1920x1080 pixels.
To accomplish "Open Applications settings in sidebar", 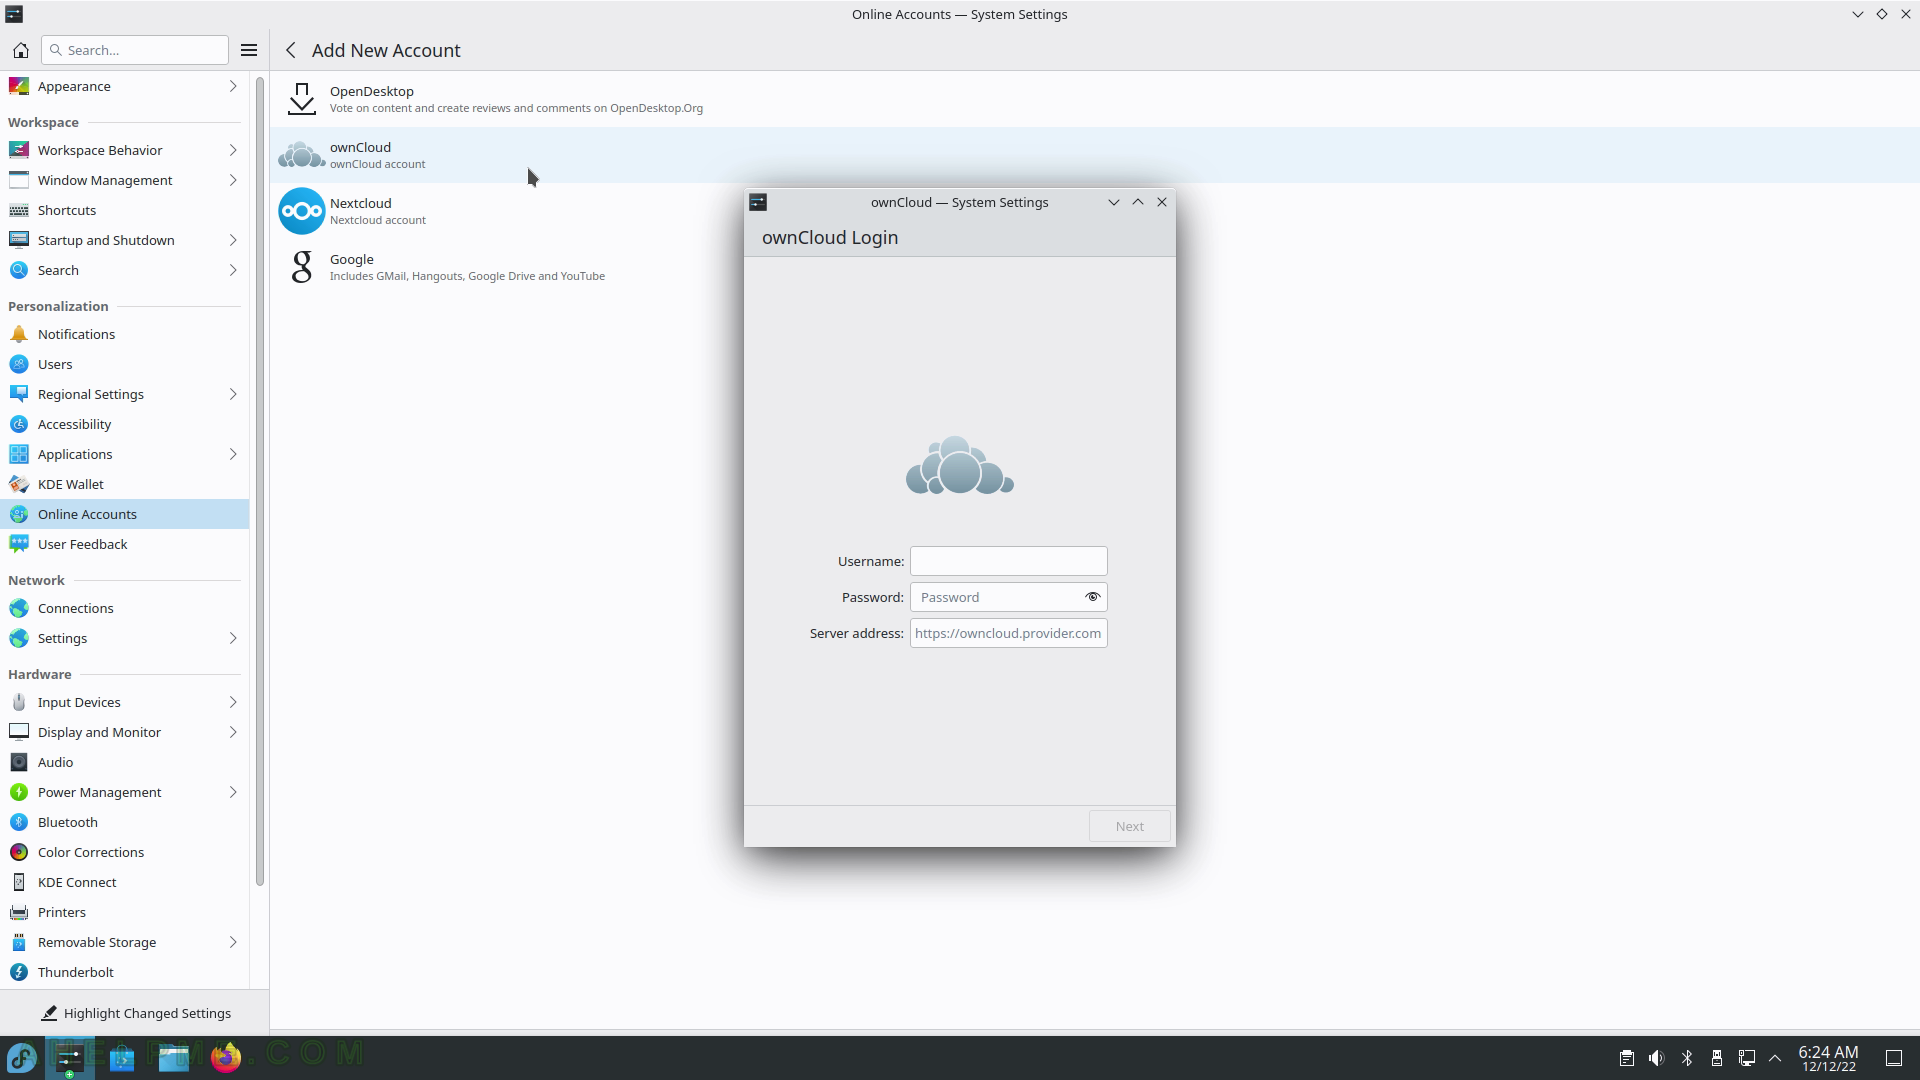I will pos(124,454).
